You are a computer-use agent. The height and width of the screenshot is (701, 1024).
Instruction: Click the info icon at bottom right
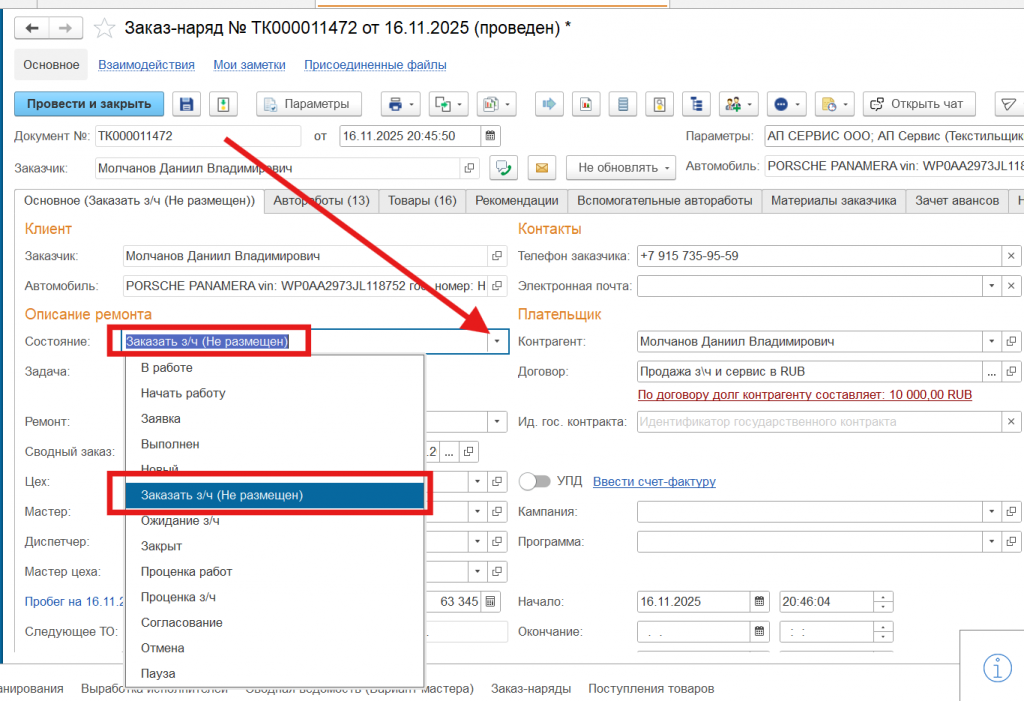click(x=997, y=667)
